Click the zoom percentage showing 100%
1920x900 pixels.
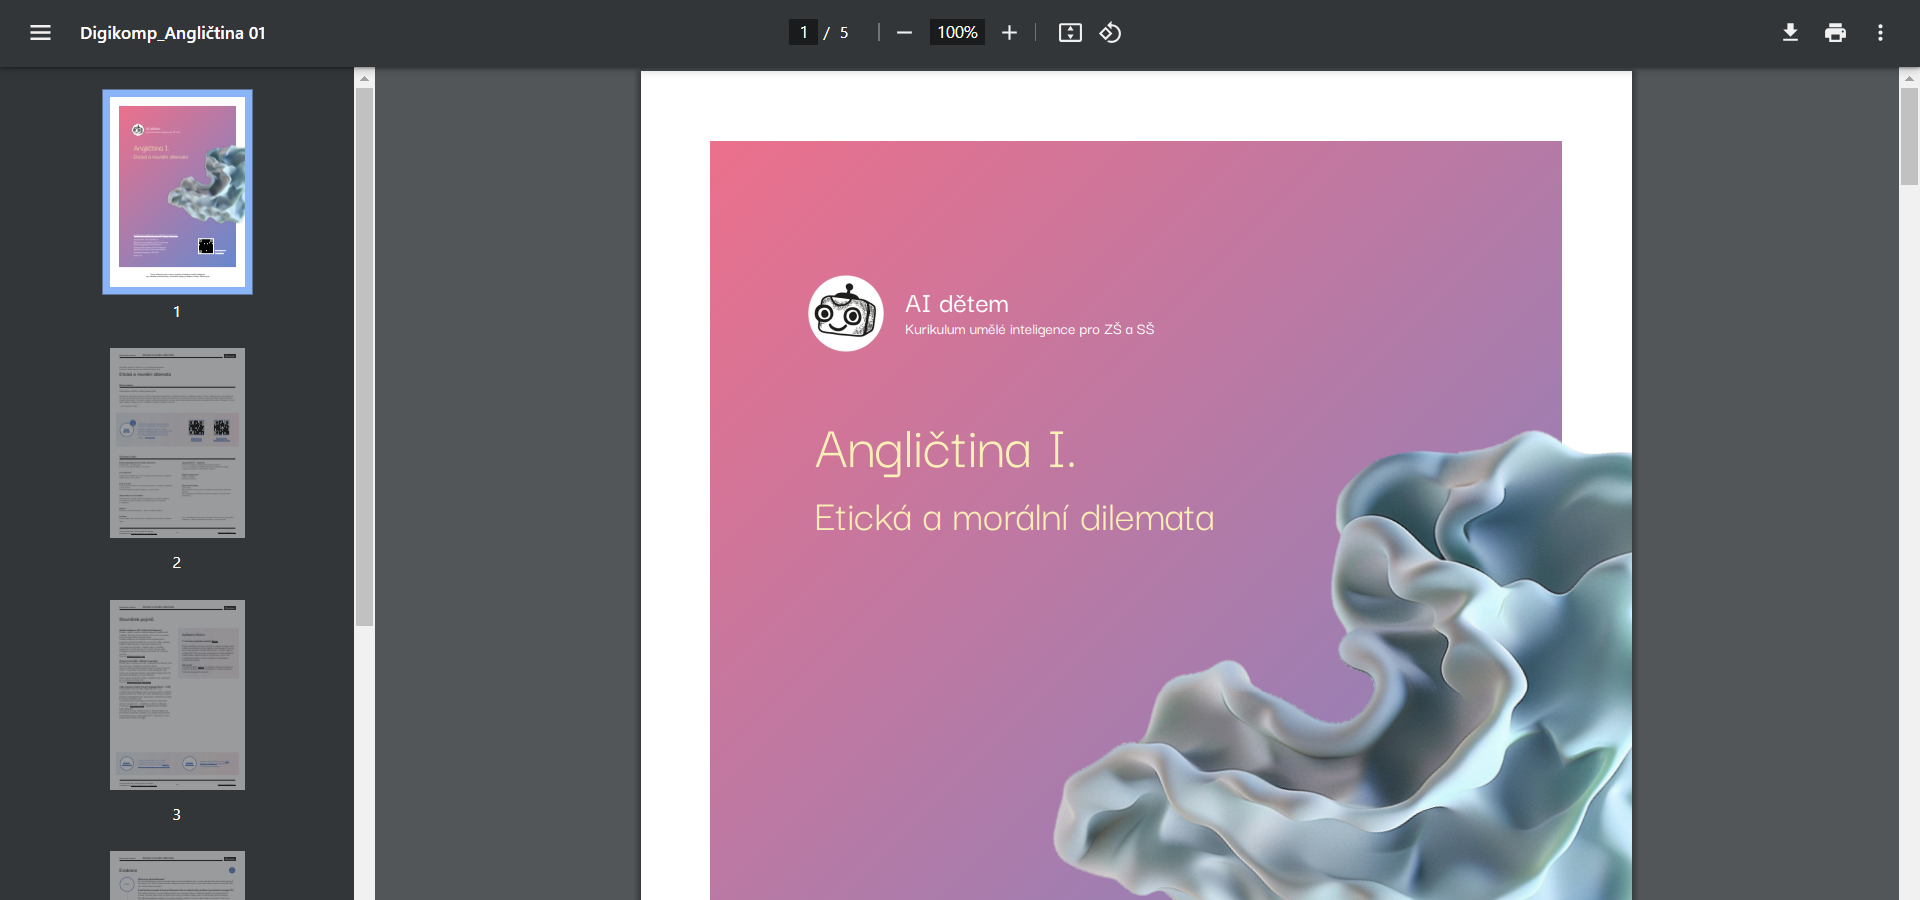coord(956,32)
